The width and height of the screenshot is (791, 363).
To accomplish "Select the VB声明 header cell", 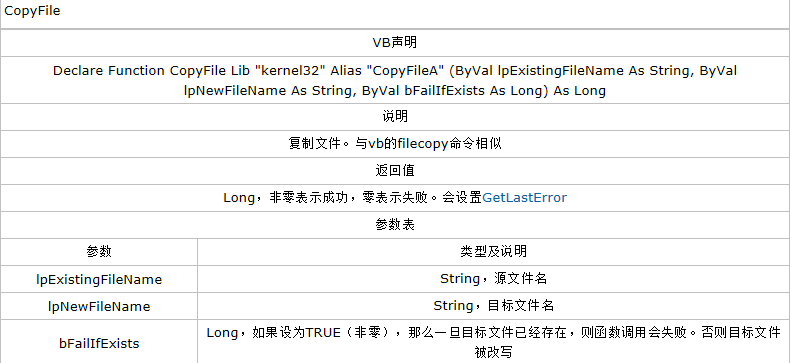I will click(395, 43).
